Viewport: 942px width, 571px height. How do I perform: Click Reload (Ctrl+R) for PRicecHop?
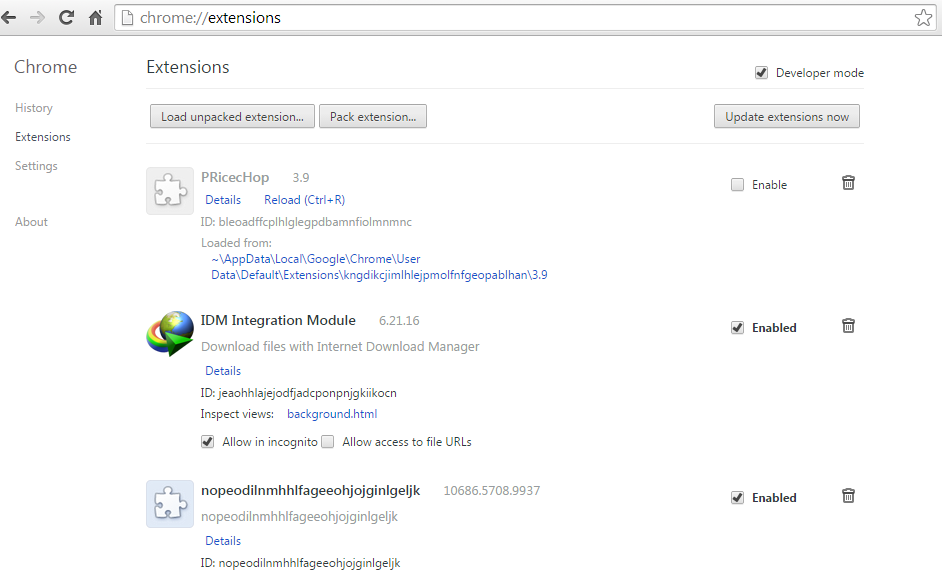pos(305,200)
